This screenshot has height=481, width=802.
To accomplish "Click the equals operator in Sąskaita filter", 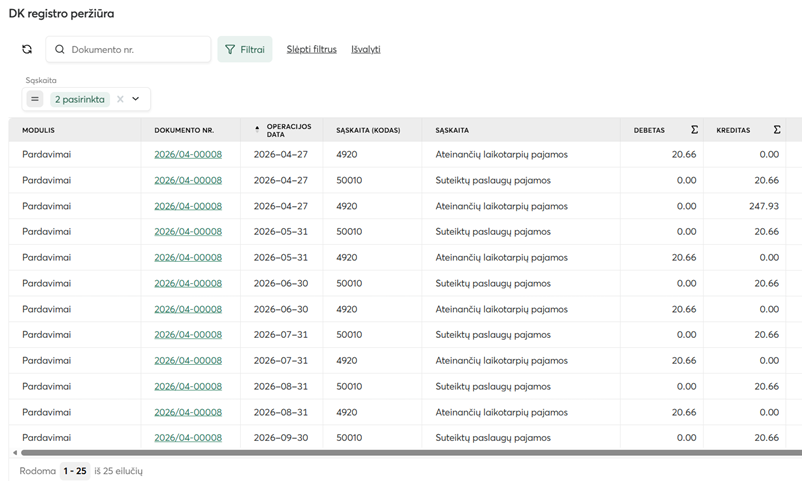I will [35, 99].
